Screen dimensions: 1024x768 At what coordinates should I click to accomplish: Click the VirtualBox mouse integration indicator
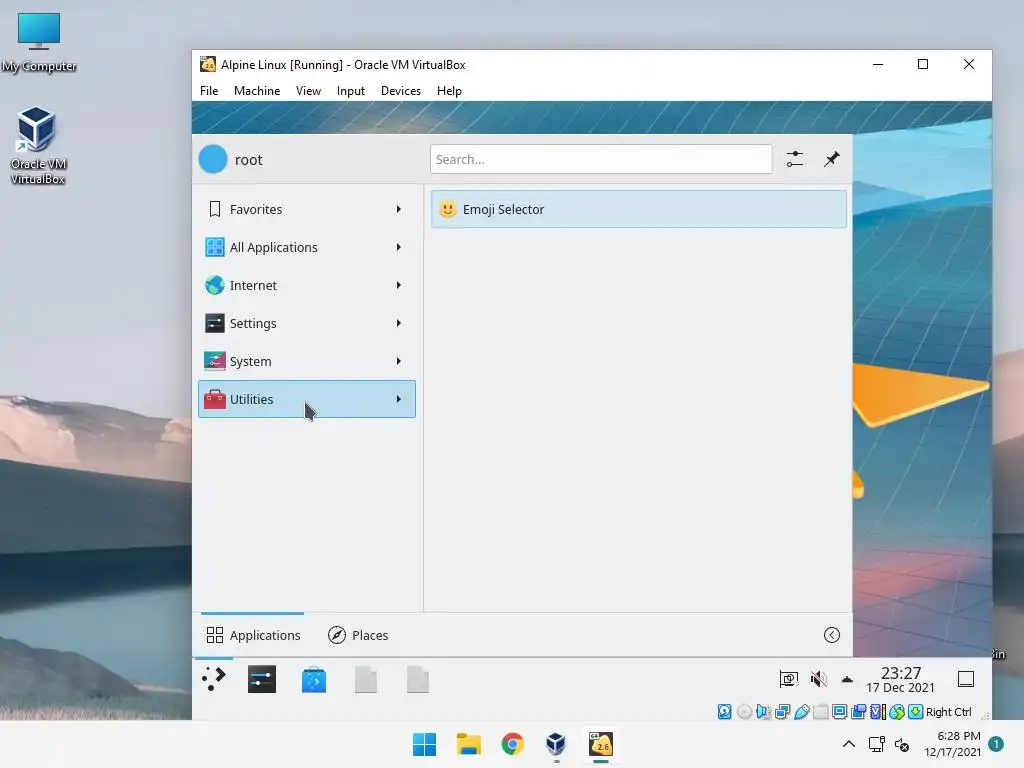click(x=897, y=712)
